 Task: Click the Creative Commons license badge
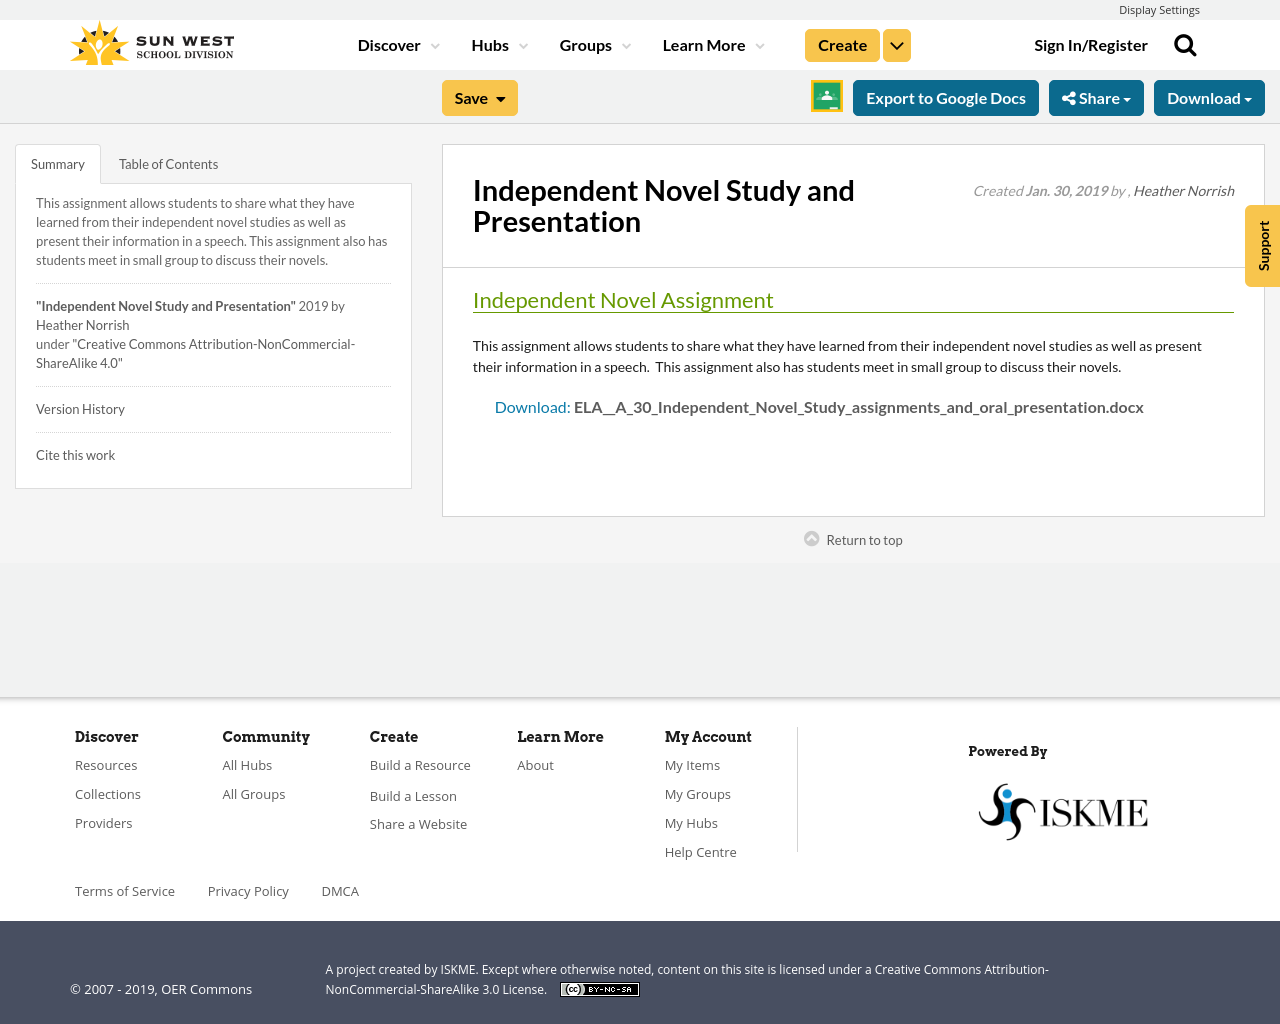[x=599, y=988]
